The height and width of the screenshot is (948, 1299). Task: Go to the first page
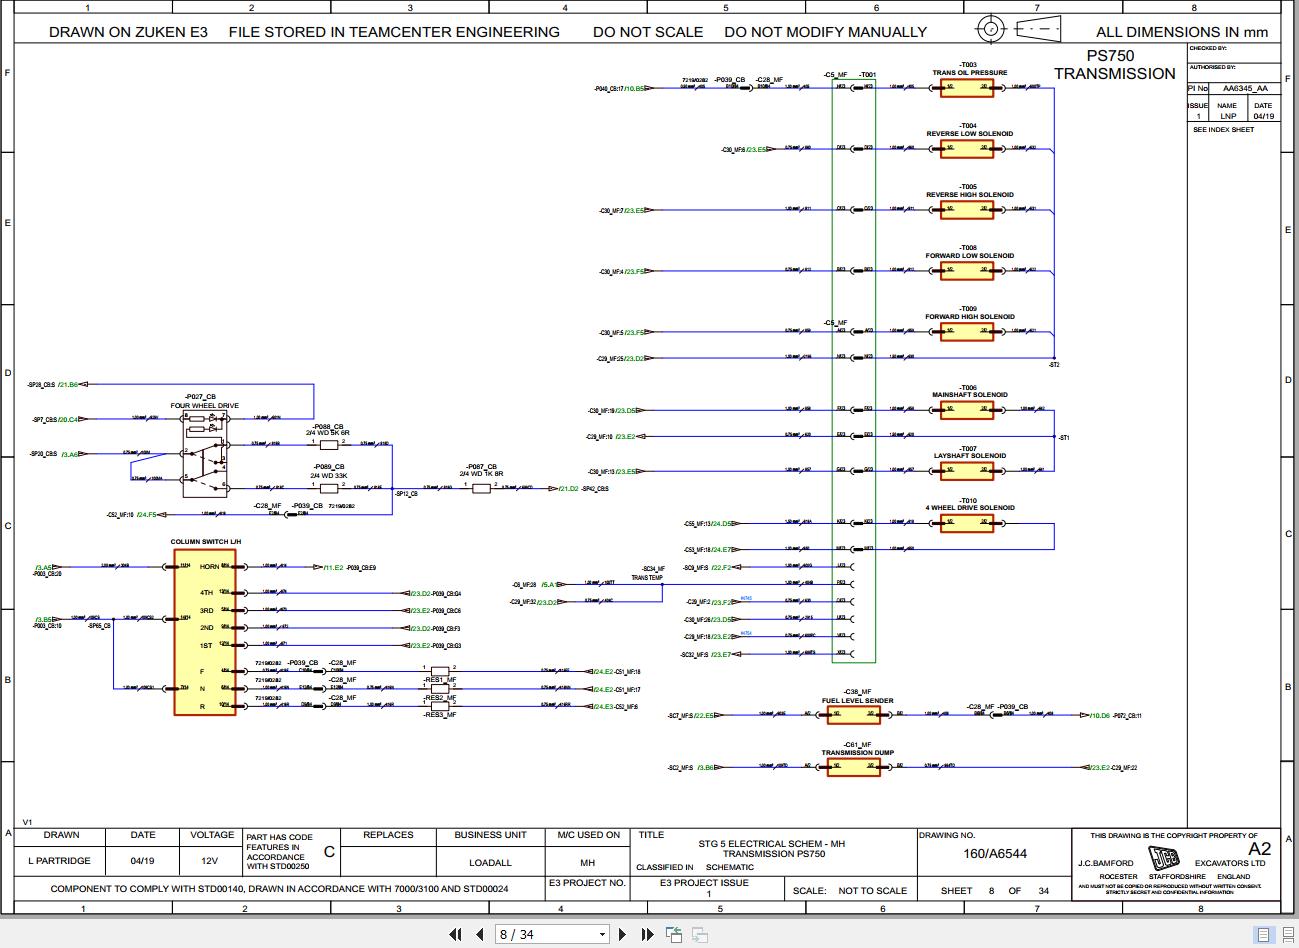456,934
